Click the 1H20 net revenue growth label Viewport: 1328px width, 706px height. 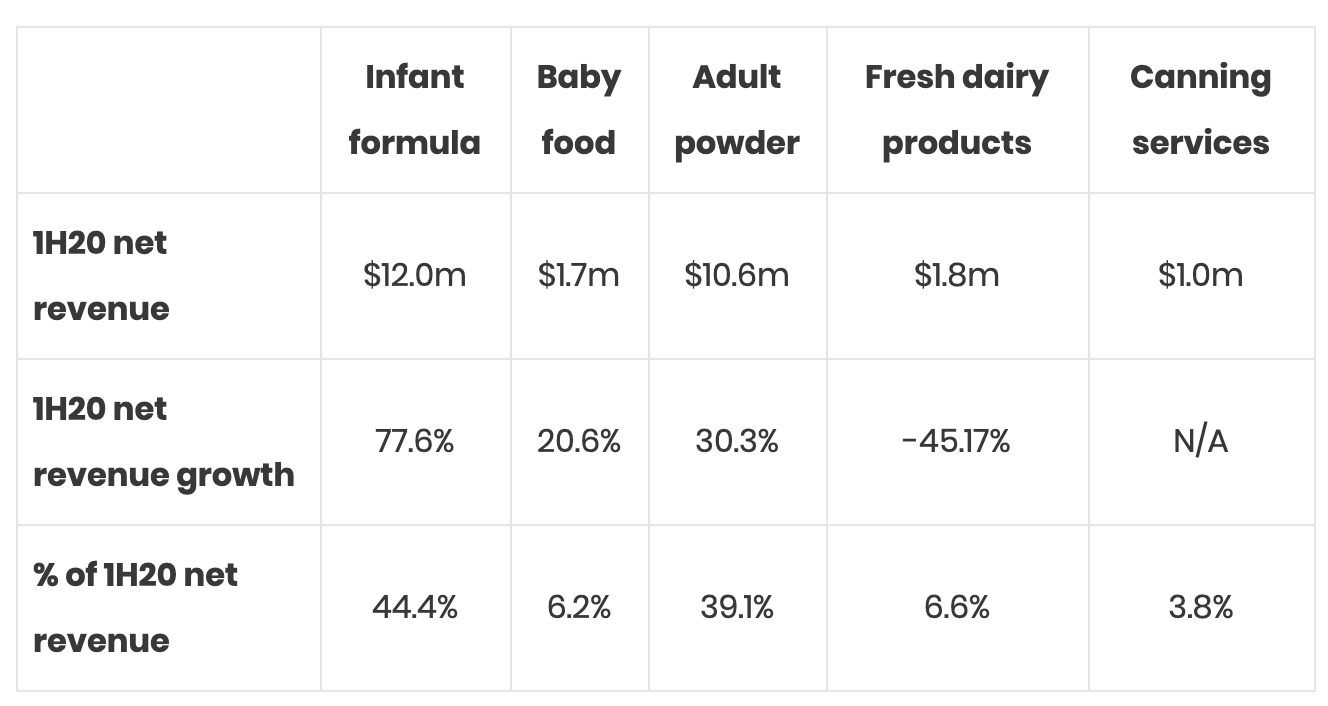tap(163, 441)
